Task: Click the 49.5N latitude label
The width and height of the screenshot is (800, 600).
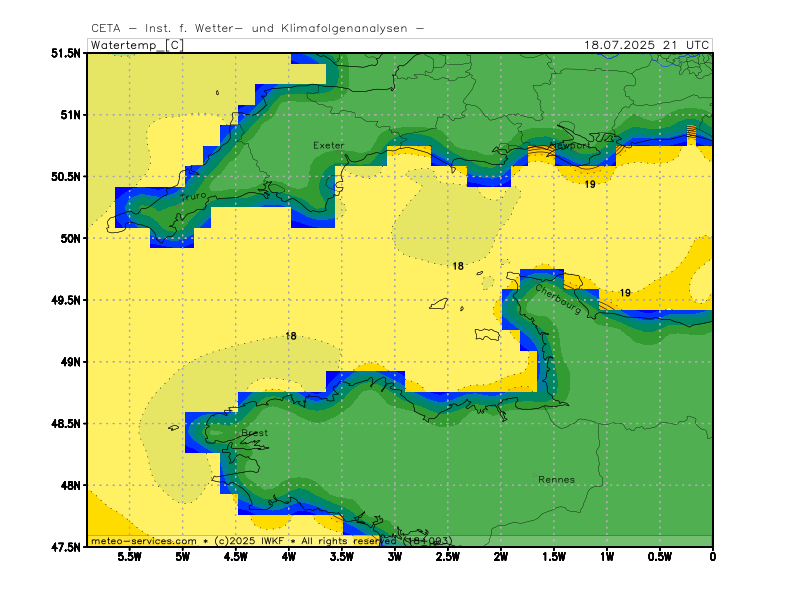Action: pos(66,300)
